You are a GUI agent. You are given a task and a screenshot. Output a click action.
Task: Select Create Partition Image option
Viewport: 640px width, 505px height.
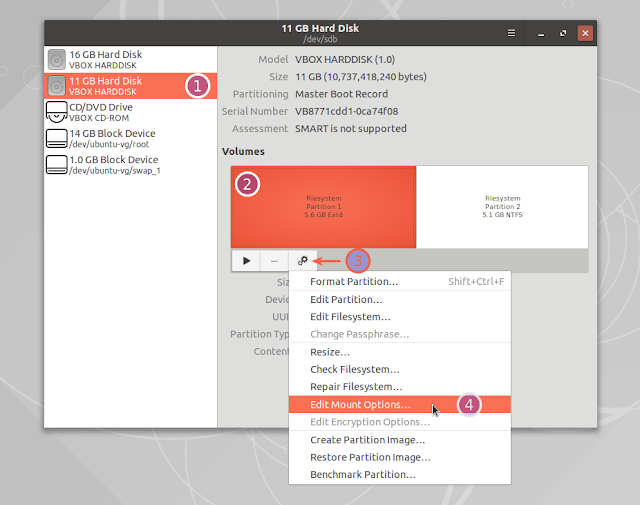pyautogui.click(x=367, y=440)
